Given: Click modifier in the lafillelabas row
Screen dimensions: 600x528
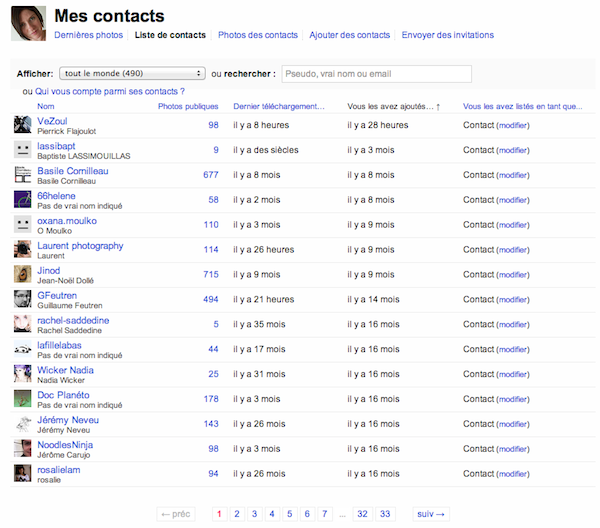Looking at the screenshot, I should 513,349.
